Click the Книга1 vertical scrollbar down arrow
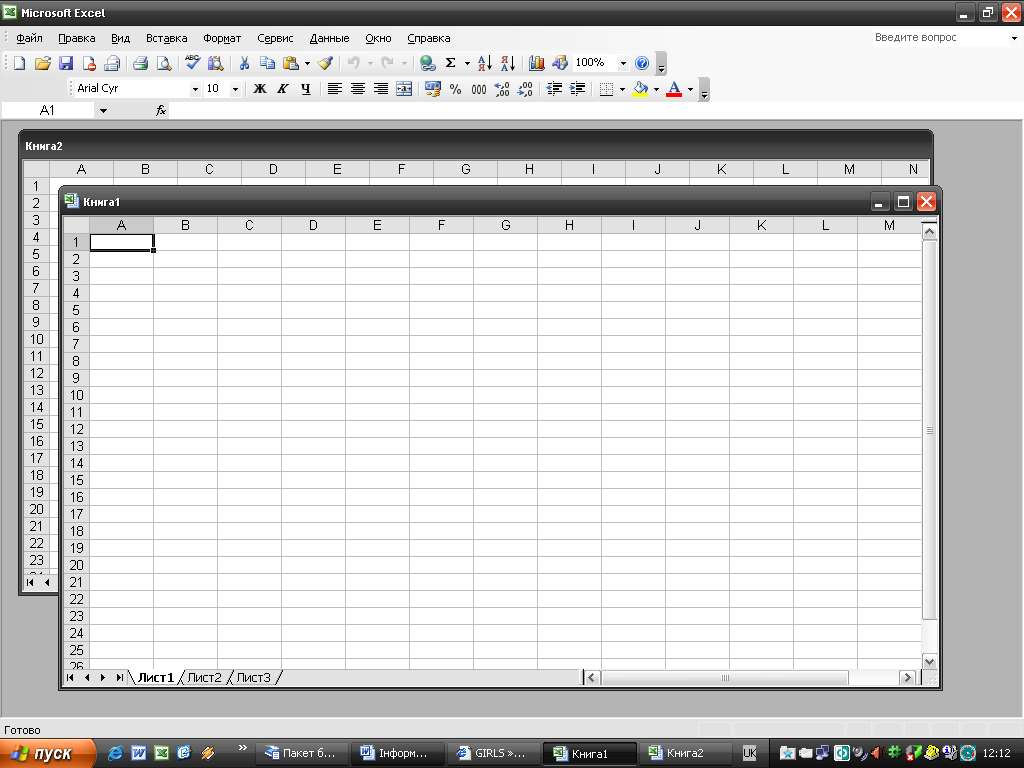Viewport: 1024px width, 768px height. (929, 662)
